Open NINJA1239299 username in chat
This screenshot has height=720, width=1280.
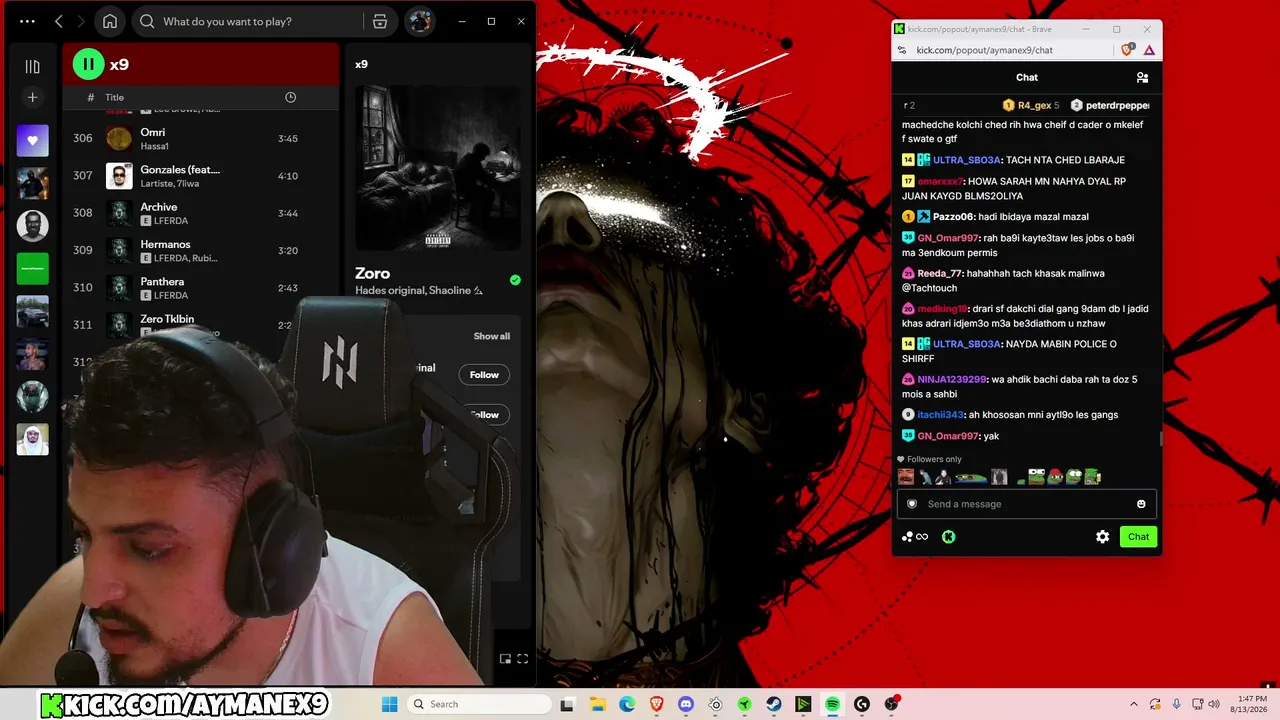(x=951, y=380)
